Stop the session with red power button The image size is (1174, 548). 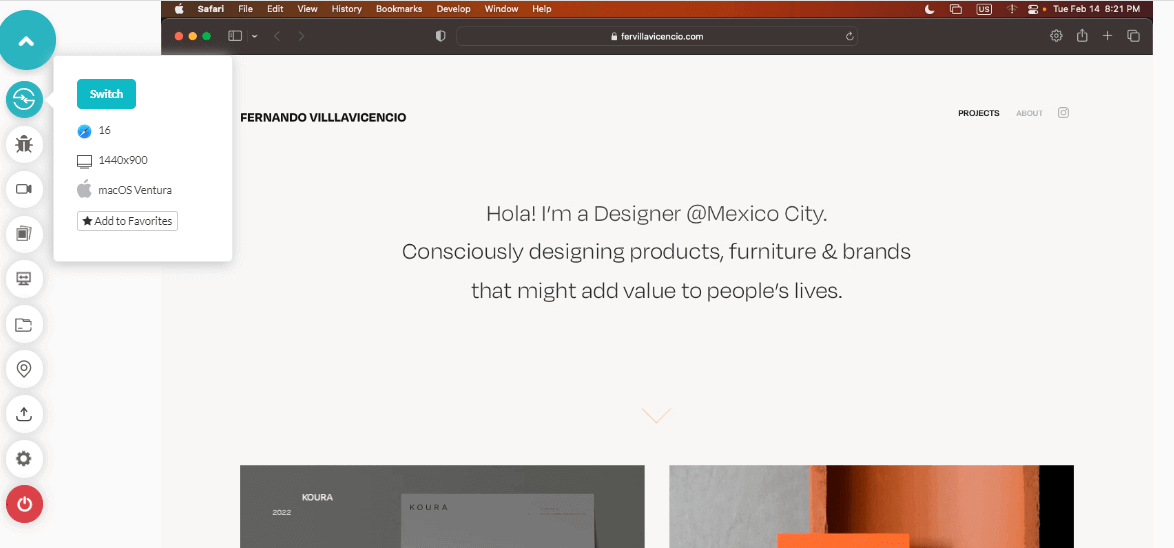coord(25,504)
